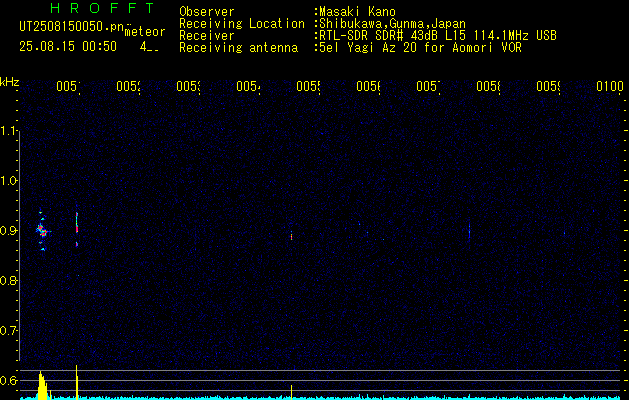Click the 0054 time marker

[x=248, y=86]
